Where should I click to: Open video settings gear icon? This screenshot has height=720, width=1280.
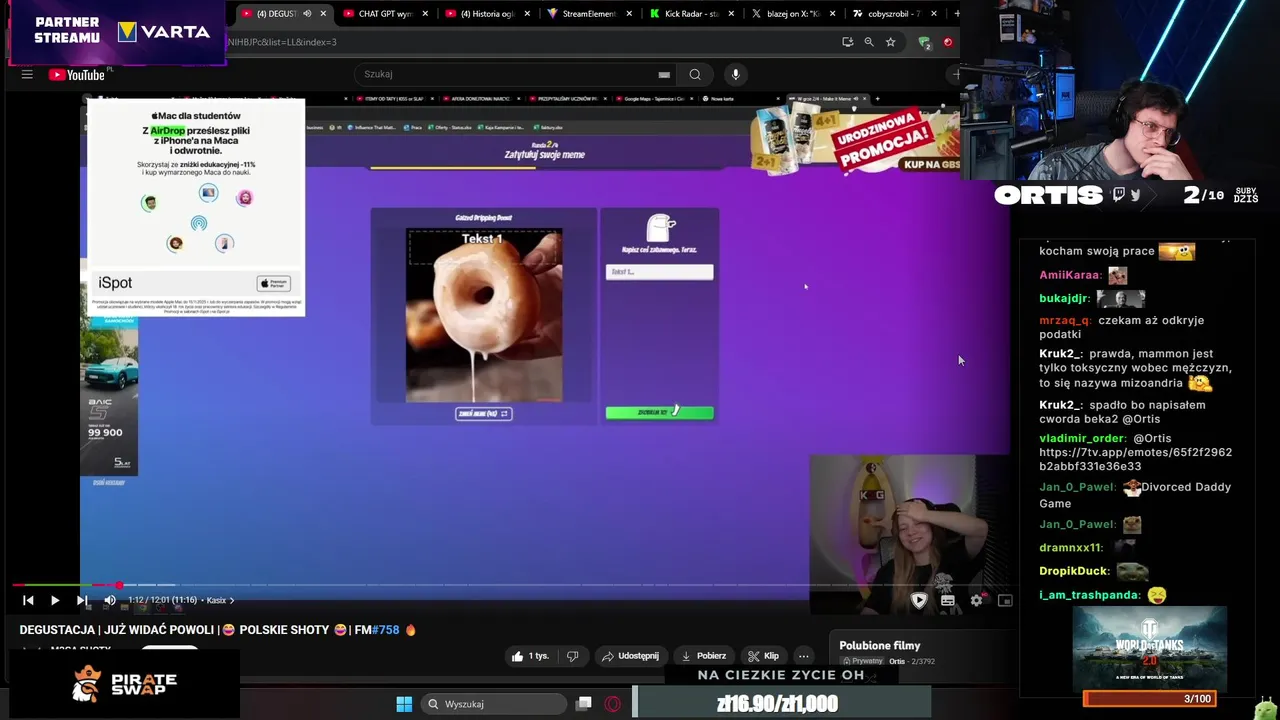tap(976, 600)
